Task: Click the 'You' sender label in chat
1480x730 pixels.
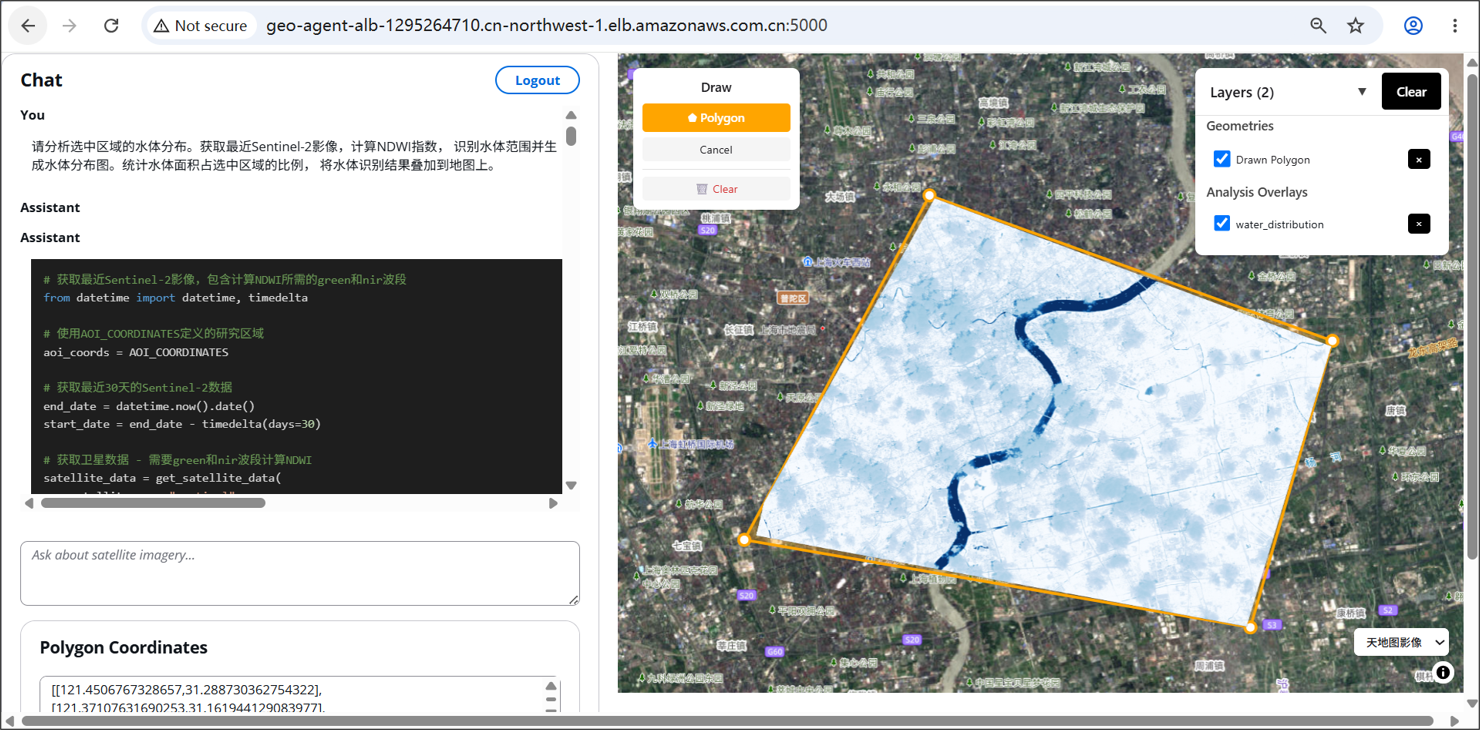Action: tap(32, 115)
